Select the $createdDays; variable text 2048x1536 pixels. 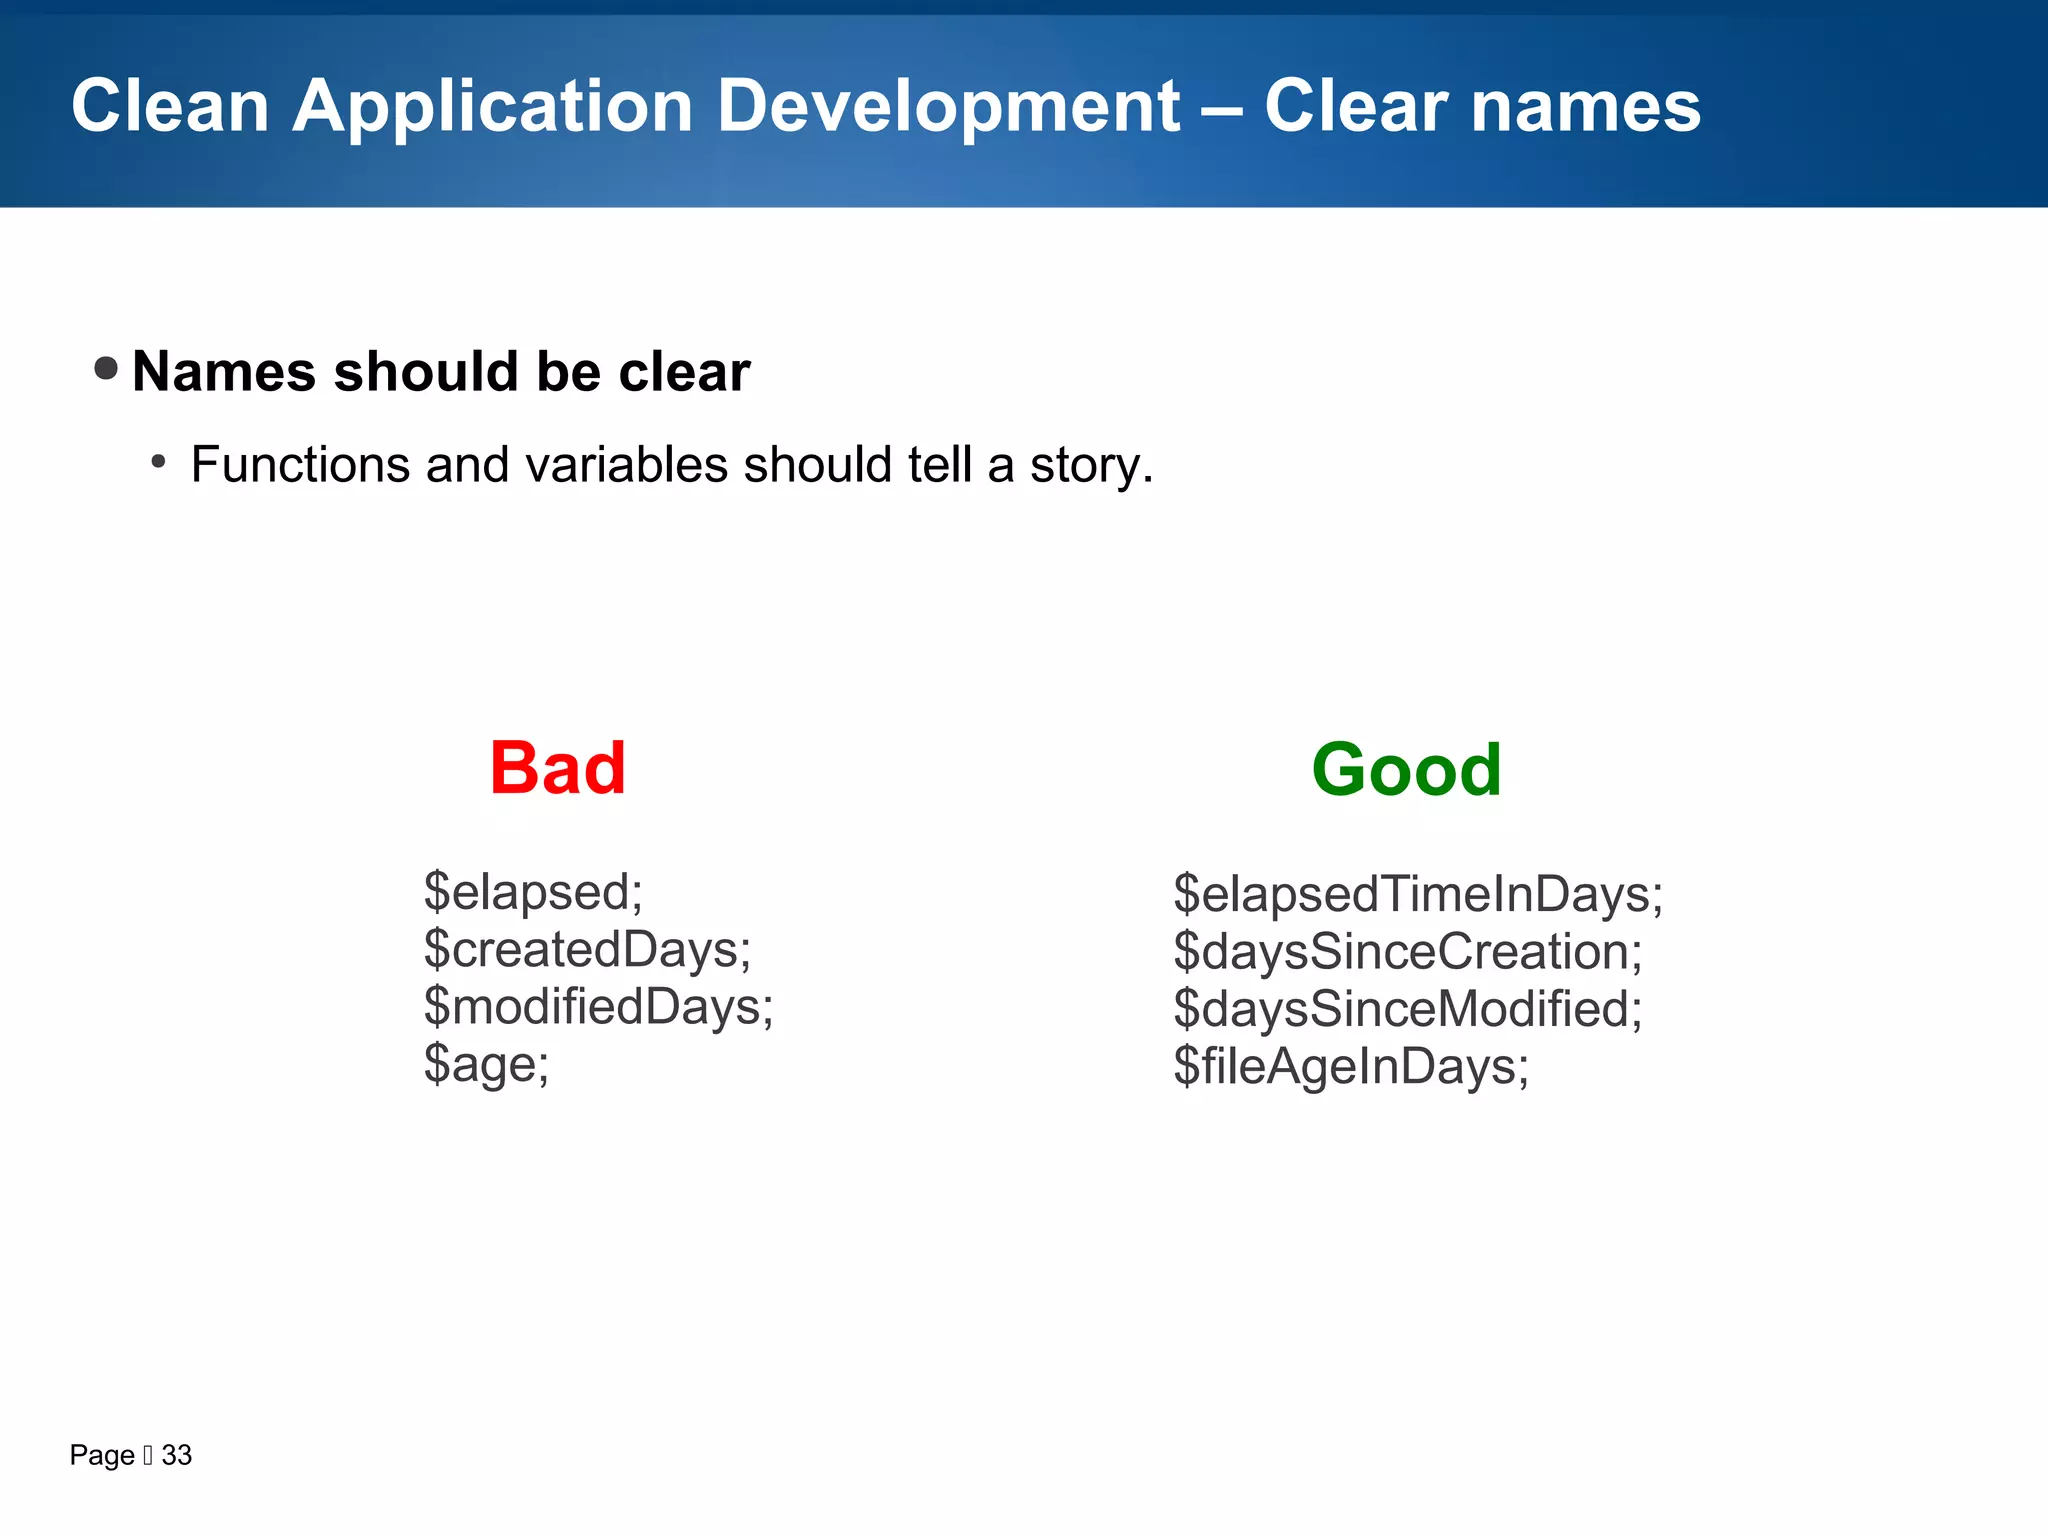587,949
